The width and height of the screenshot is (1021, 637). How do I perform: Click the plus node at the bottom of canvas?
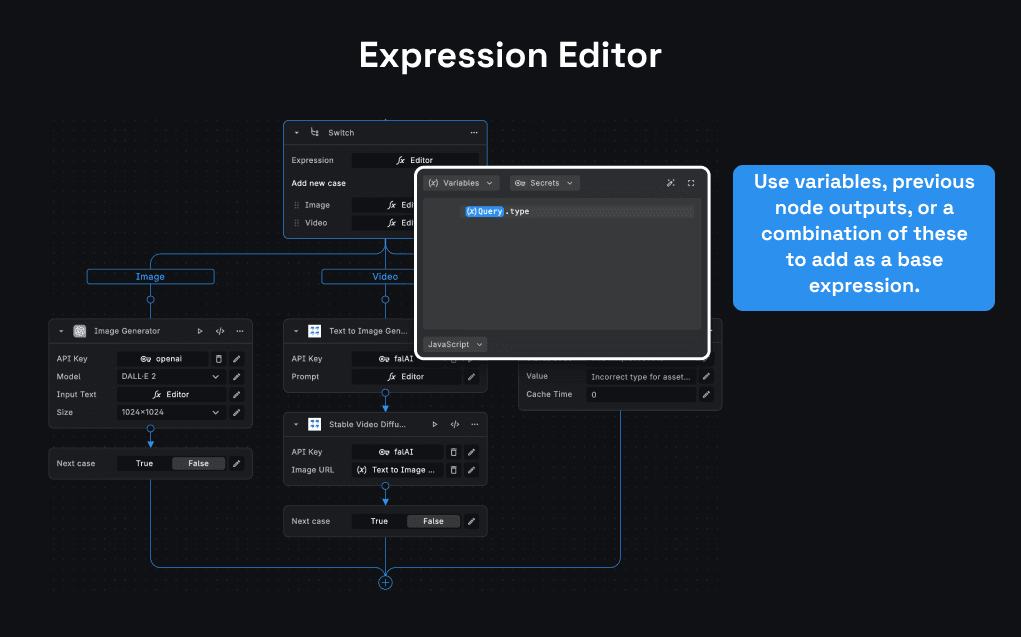[x=385, y=581]
